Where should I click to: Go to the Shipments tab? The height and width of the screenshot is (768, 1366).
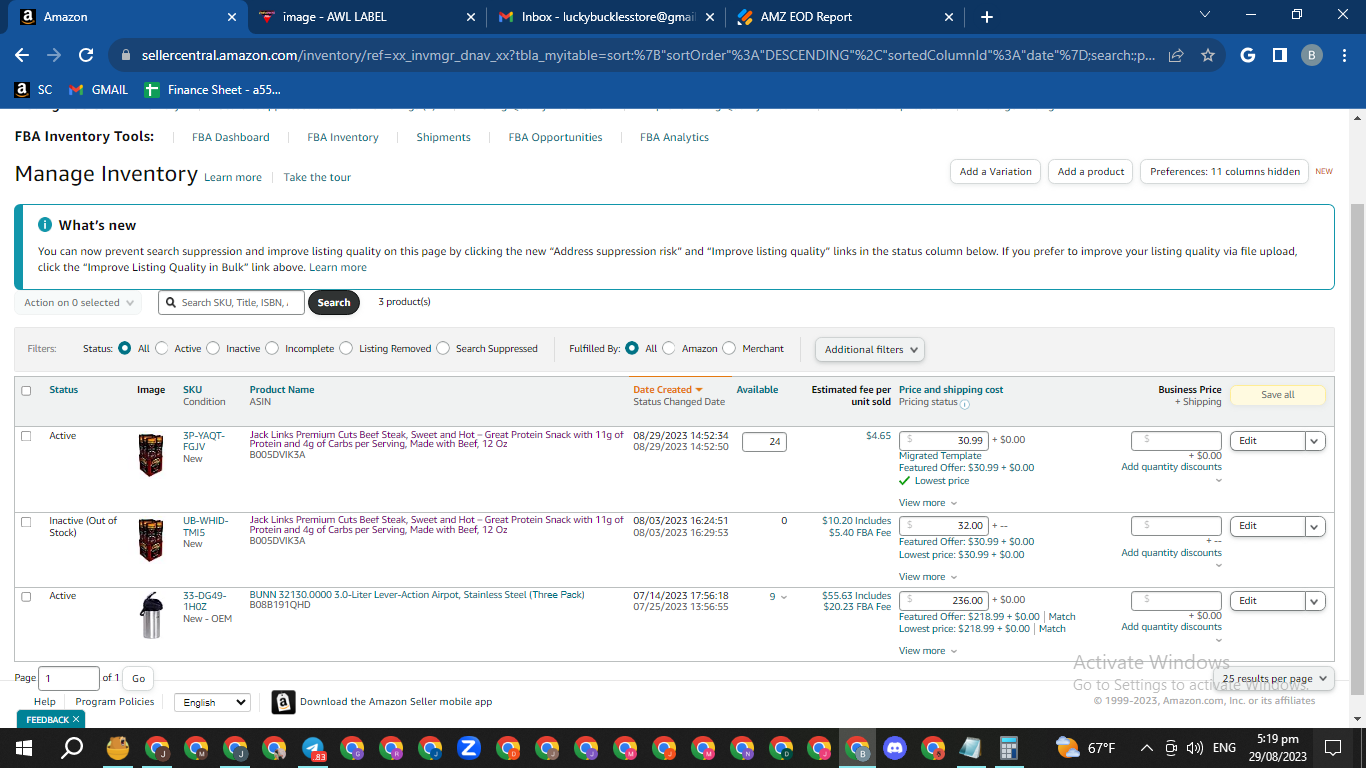[443, 137]
